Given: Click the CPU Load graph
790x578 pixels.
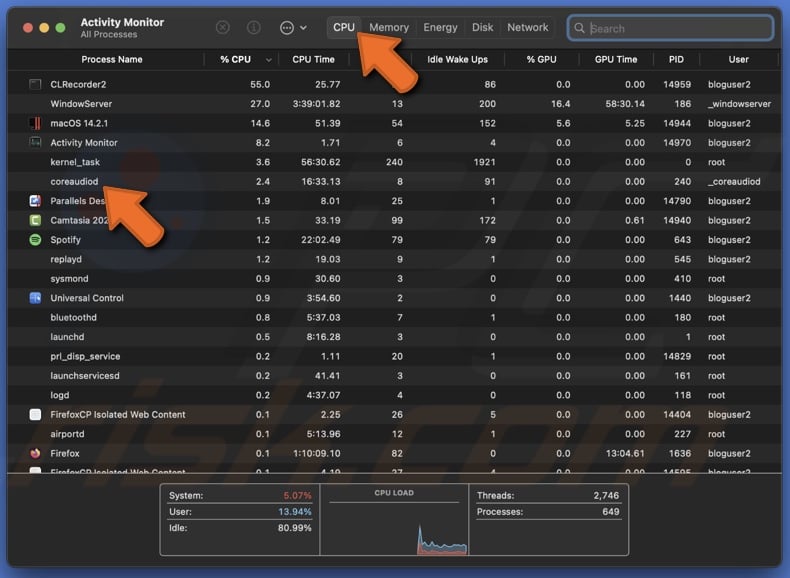Looking at the screenshot, I should 394,527.
